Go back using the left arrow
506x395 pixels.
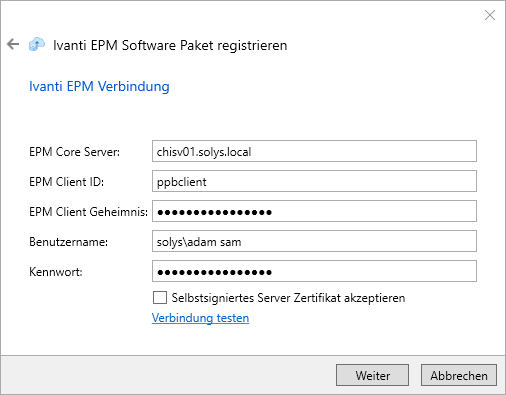(13, 44)
